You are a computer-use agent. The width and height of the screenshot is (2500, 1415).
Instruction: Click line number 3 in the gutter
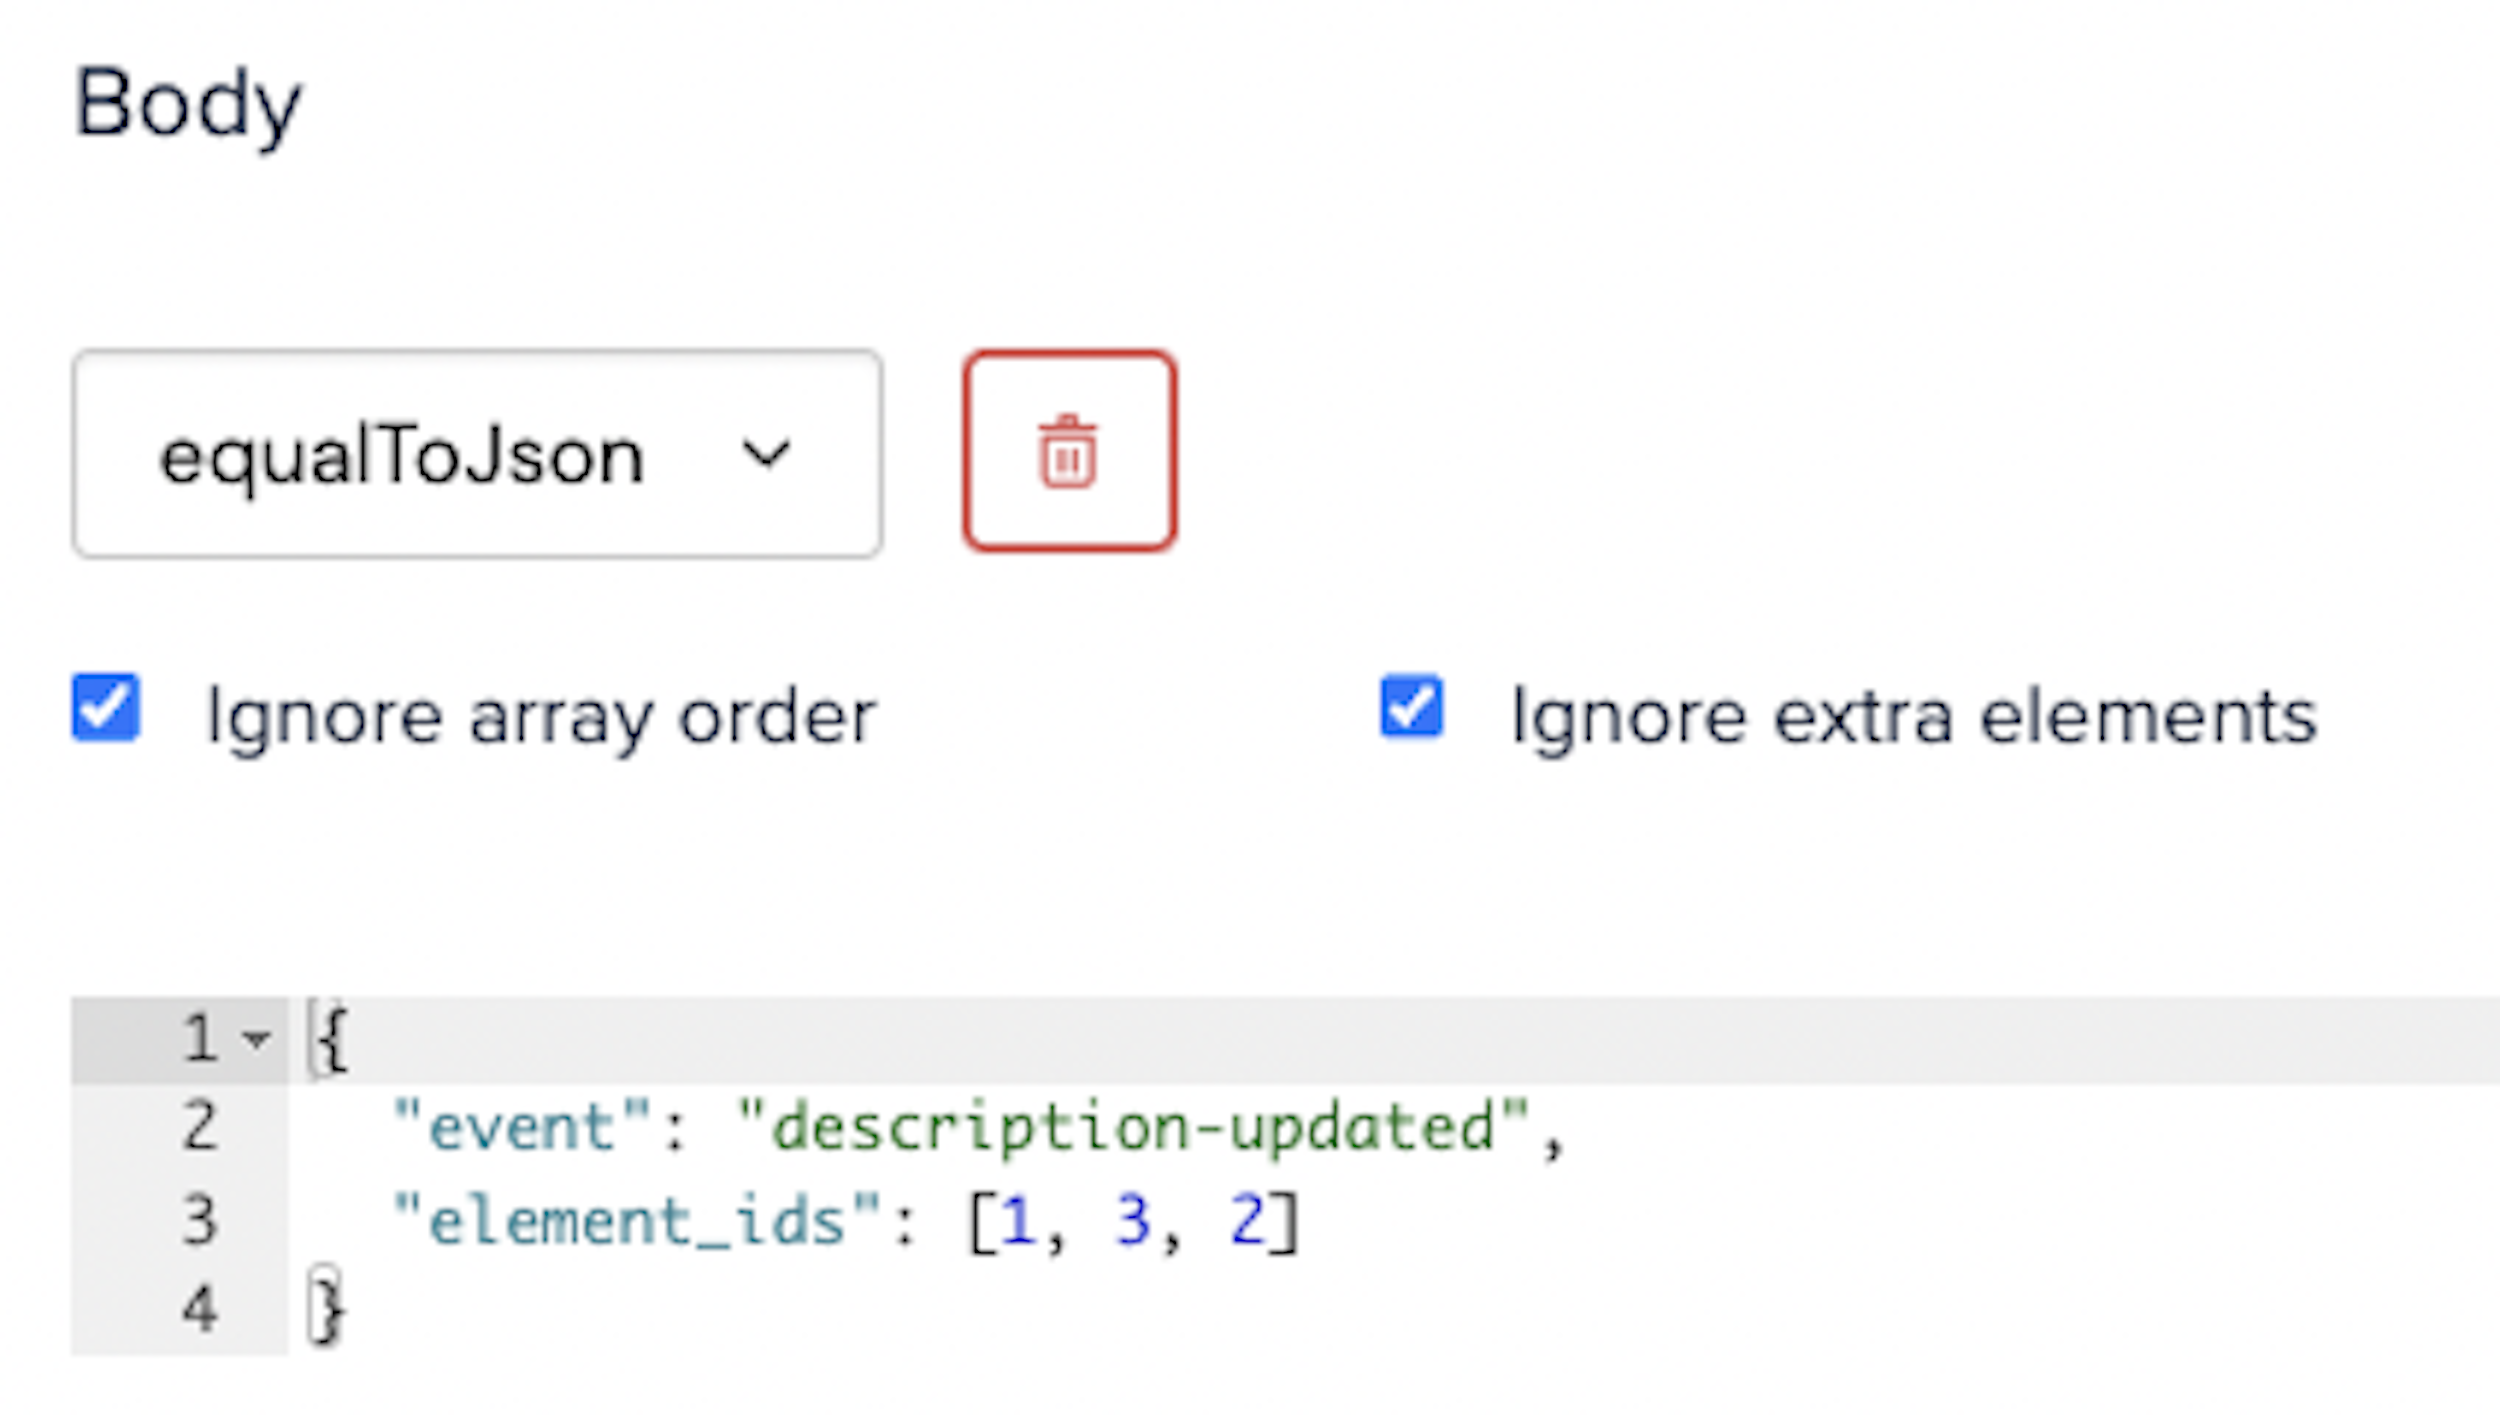[x=200, y=1218]
